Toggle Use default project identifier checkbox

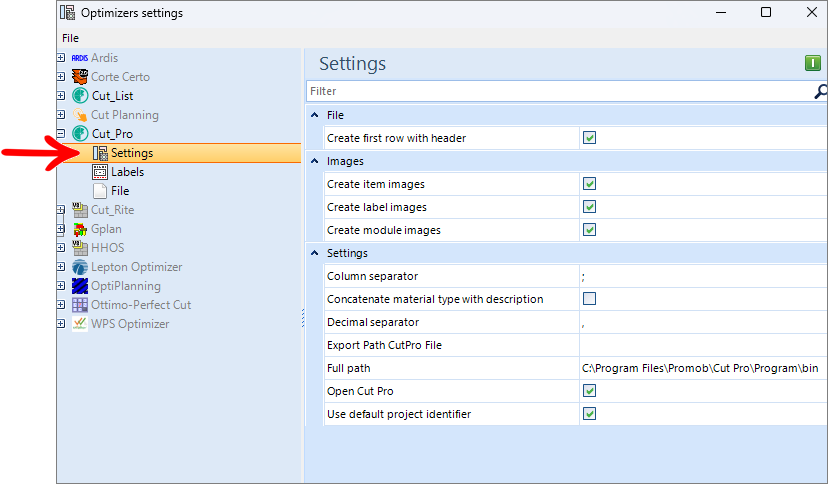[589, 414]
